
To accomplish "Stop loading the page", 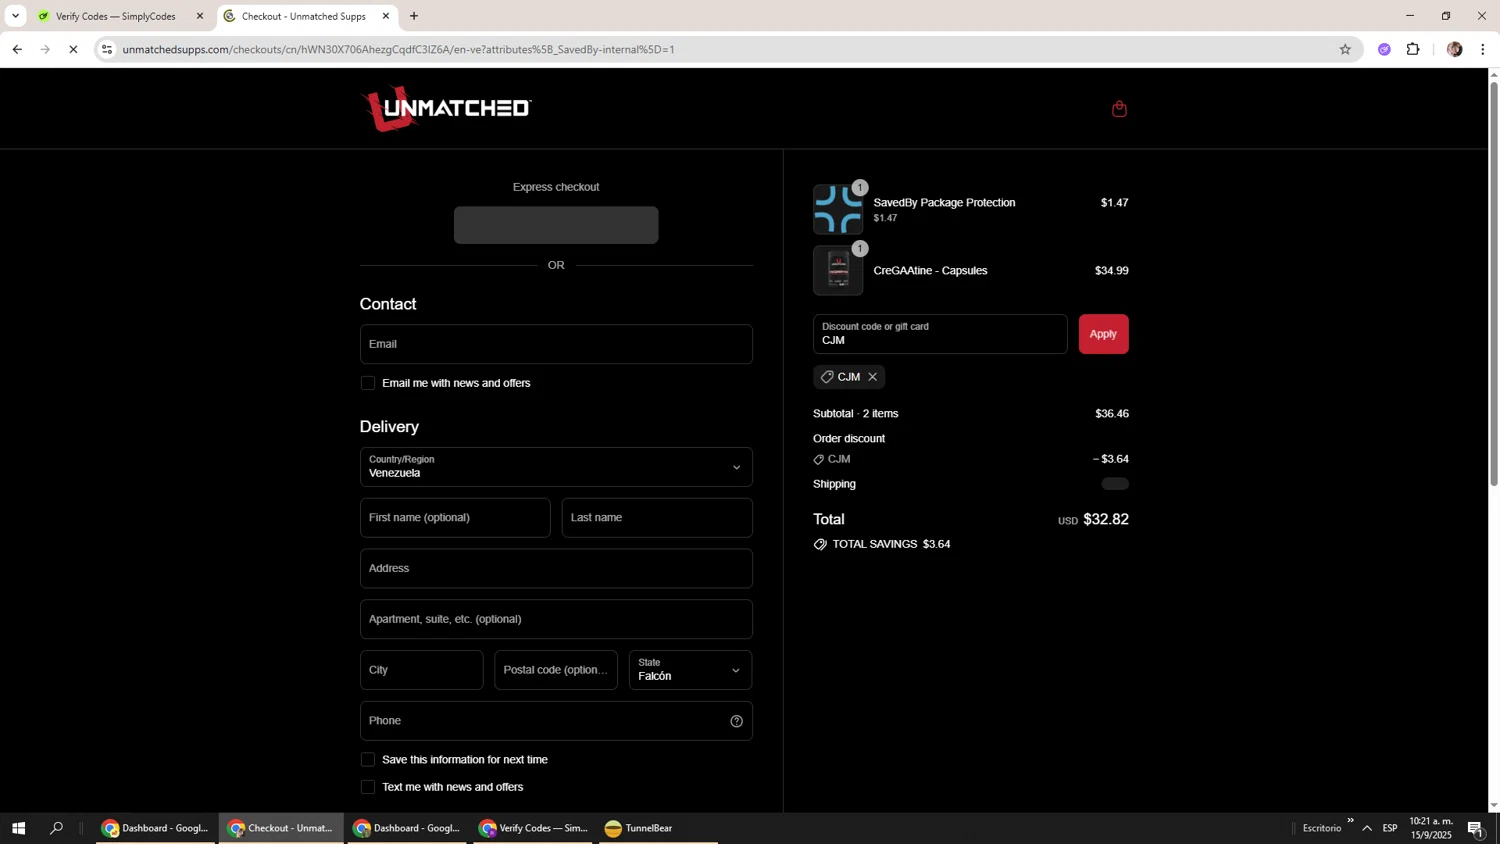I will coord(73,49).
